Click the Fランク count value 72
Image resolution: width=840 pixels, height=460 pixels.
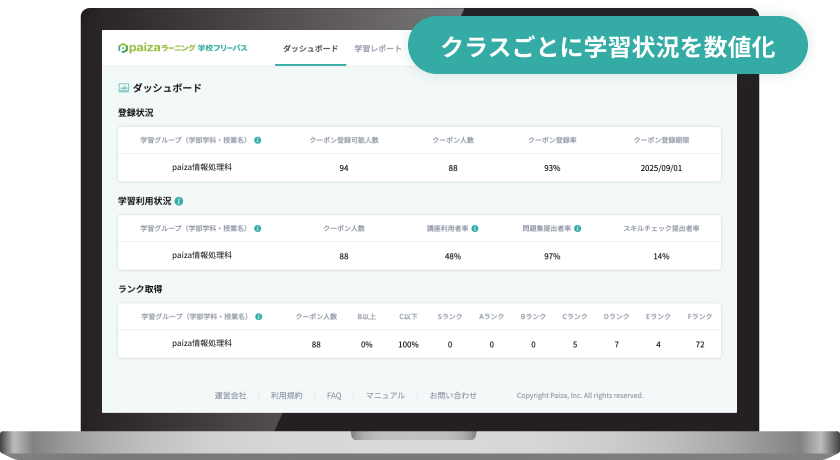tap(700, 345)
